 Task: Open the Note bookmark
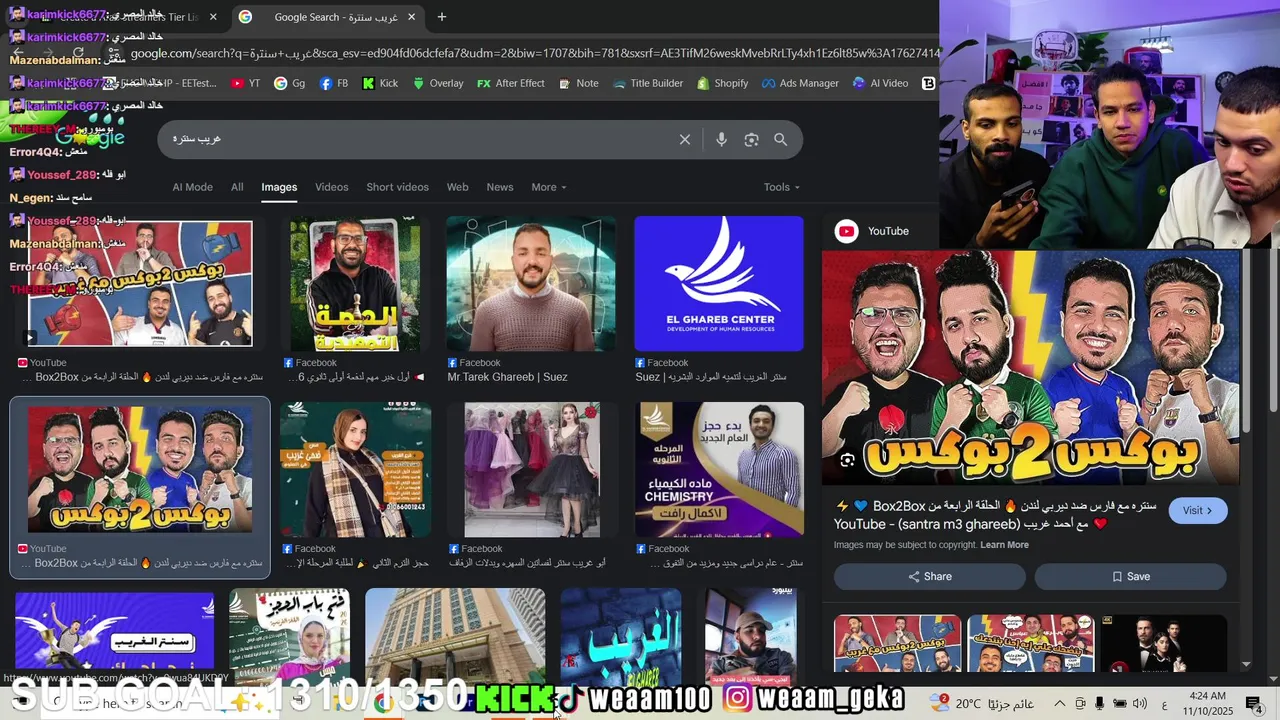point(579,83)
